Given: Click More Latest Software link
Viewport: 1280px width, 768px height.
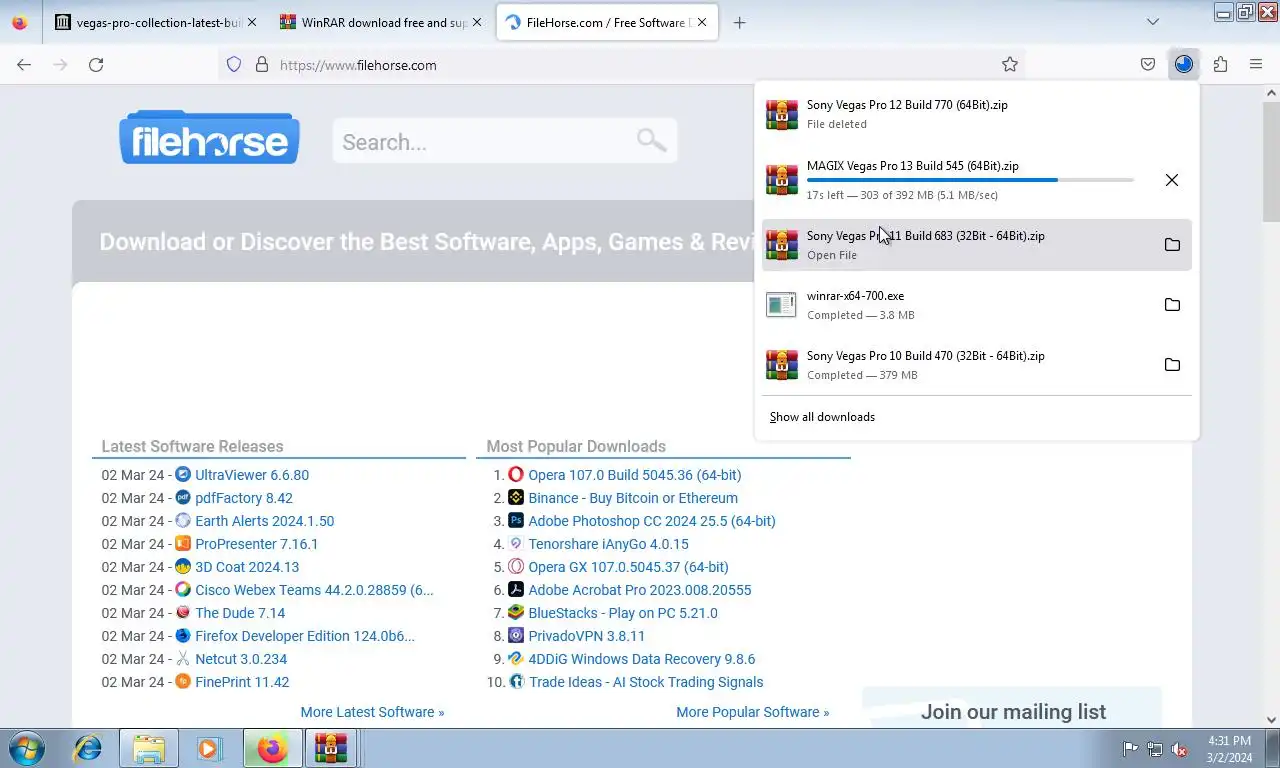Looking at the screenshot, I should coord(372,712).
